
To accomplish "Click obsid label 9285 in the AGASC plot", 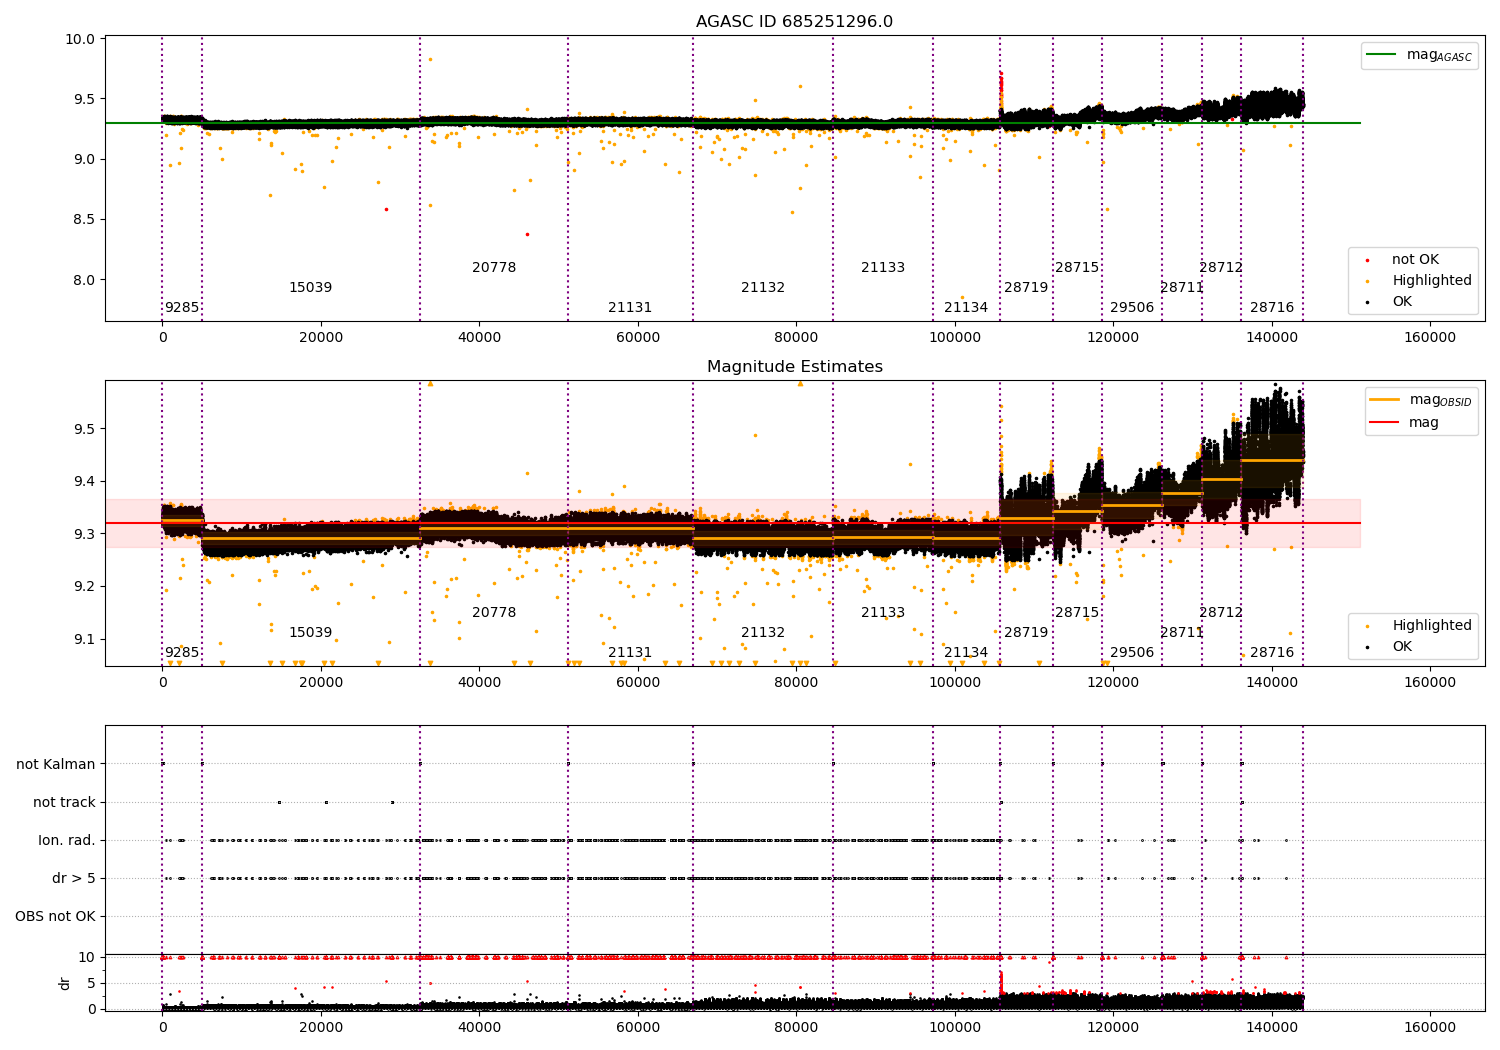I will point(182,308).
